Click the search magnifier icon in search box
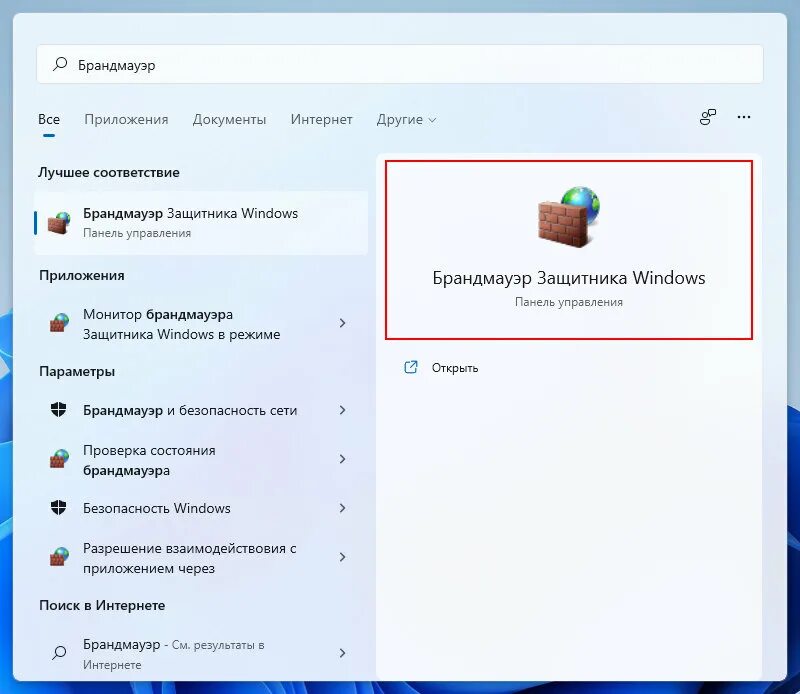Image resolution: width=800 pixels, height=694 pixels. point(60,64)
